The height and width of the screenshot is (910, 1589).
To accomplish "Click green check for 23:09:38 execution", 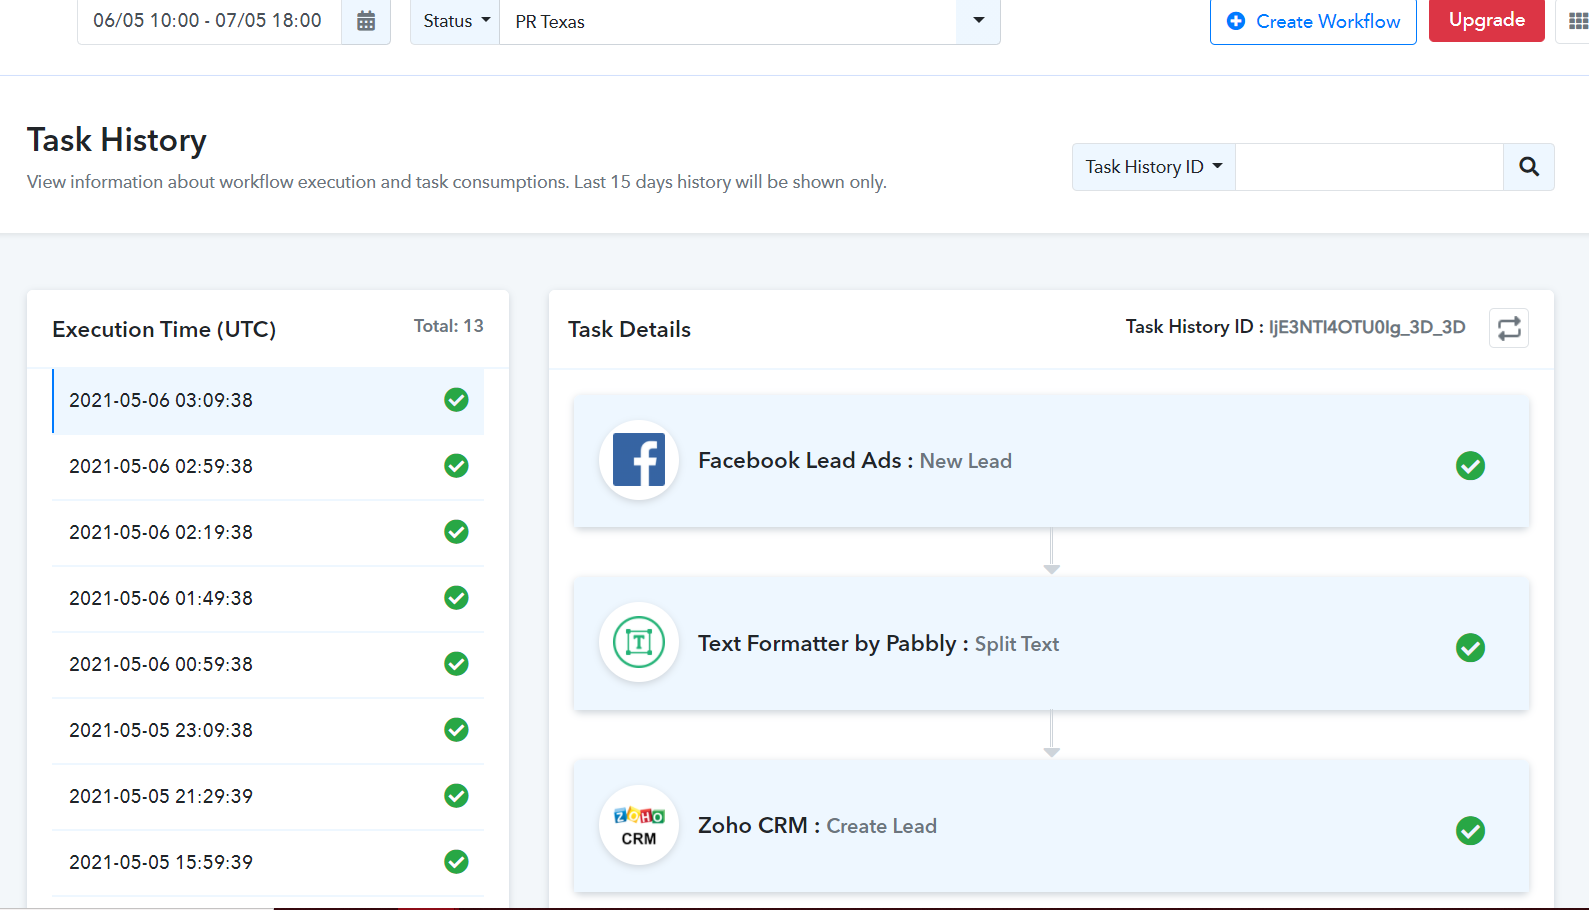I will coord(456,730).
